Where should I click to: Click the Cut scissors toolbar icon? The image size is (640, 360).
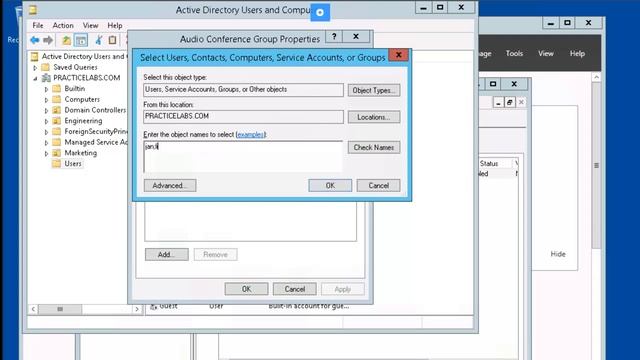coord(98,40)
